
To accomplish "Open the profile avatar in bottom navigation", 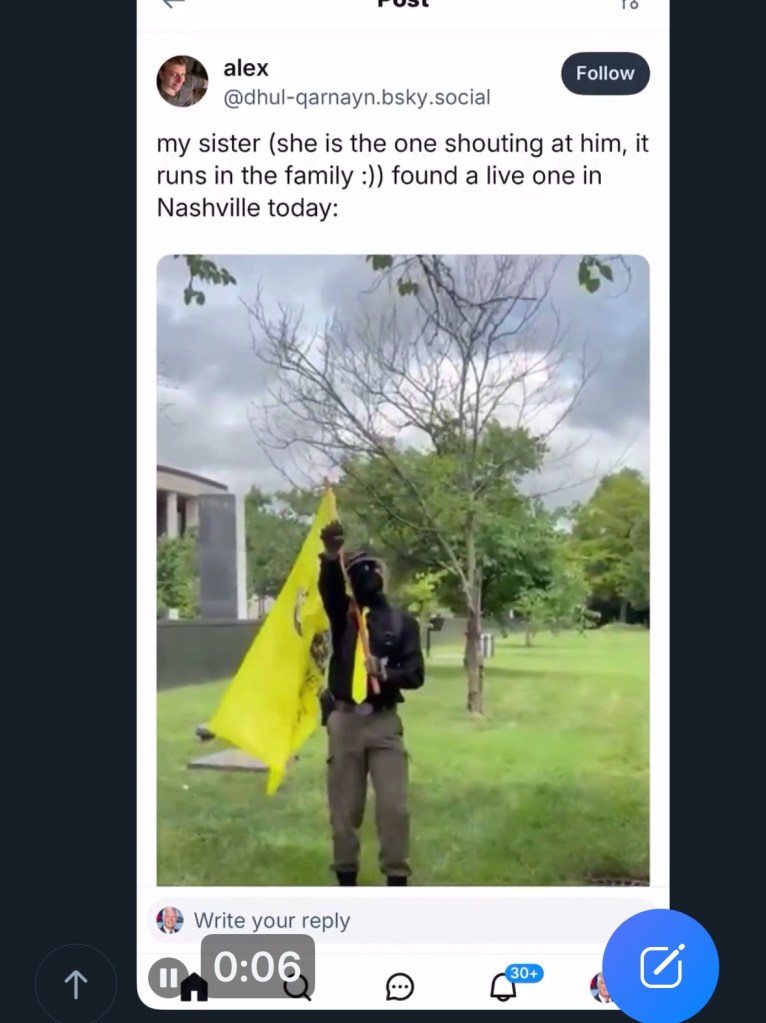I will coord(598,987).
